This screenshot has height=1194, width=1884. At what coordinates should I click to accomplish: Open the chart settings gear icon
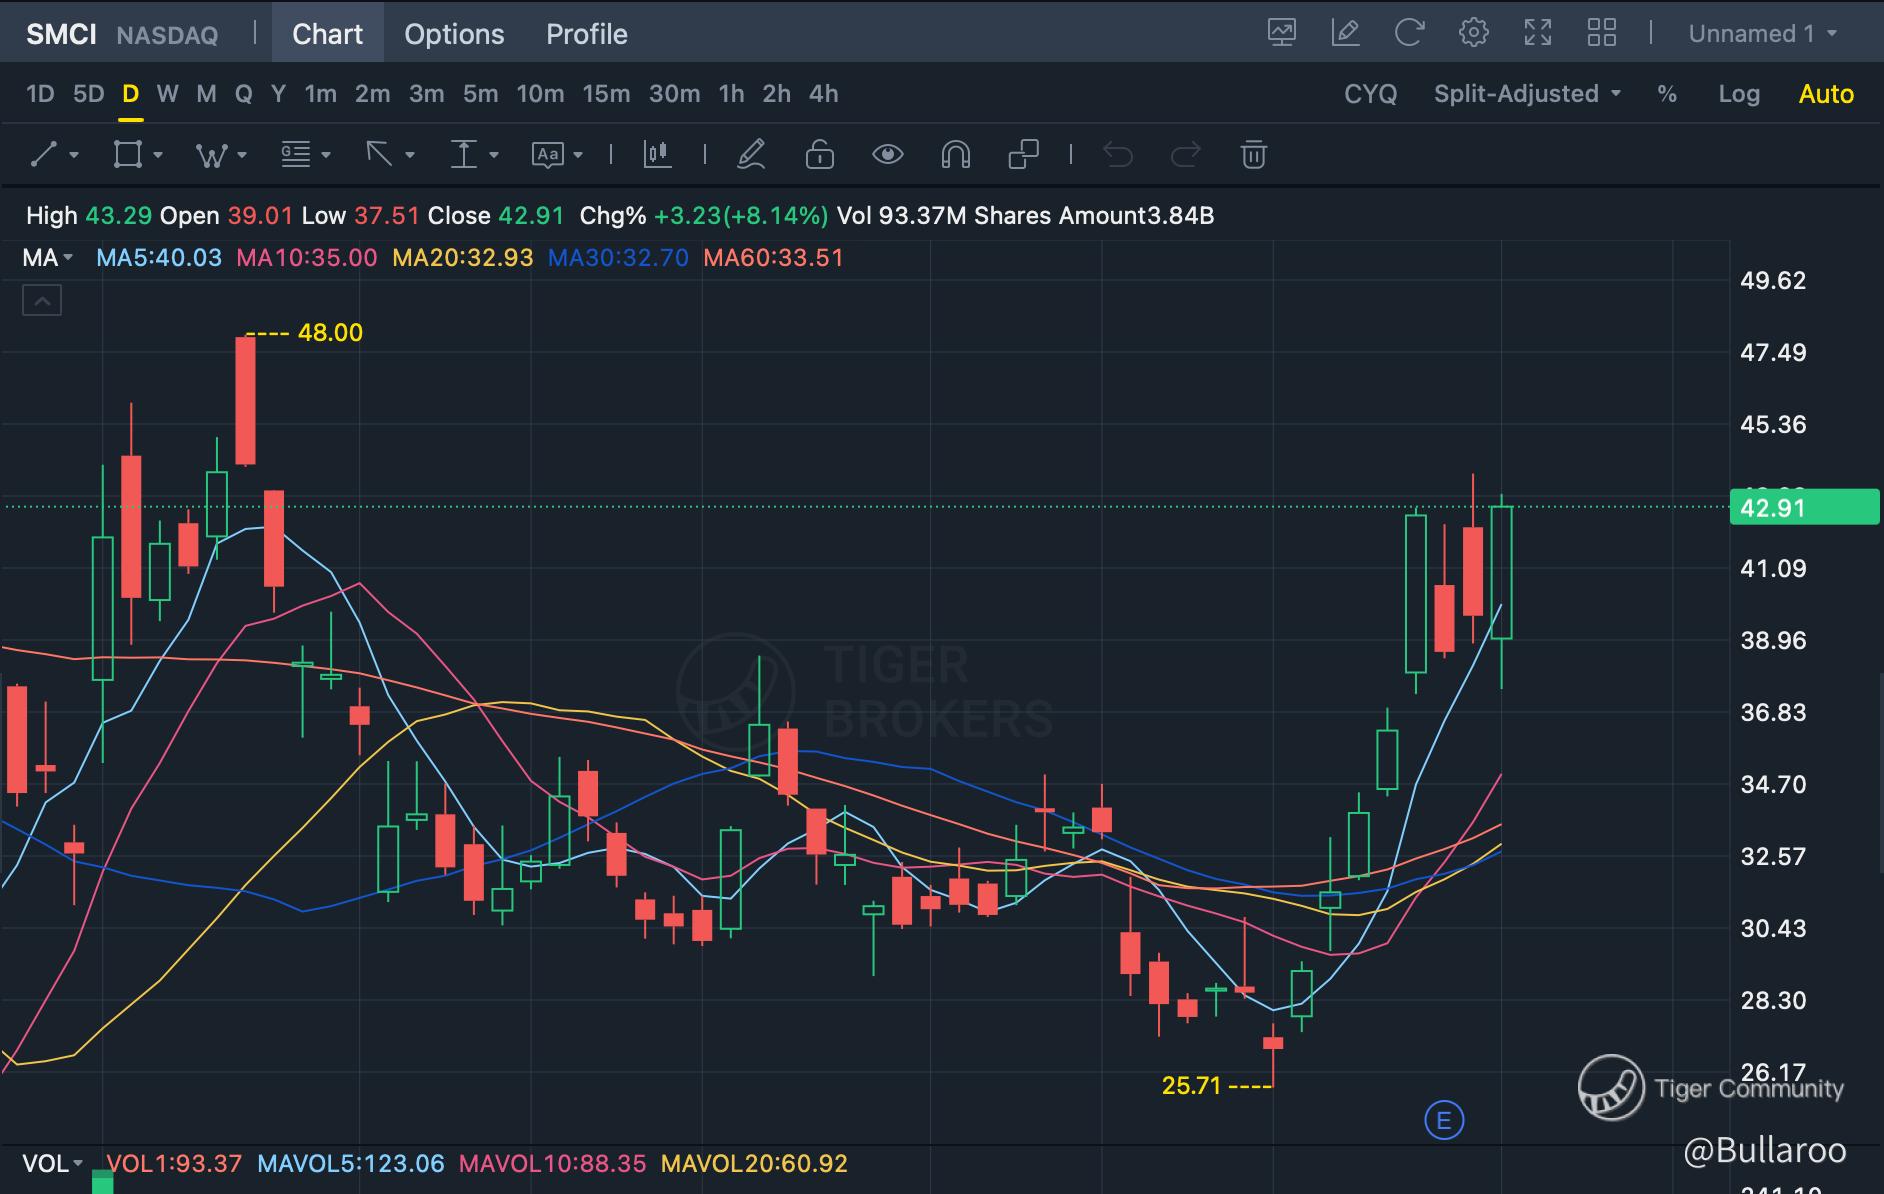1473,33
